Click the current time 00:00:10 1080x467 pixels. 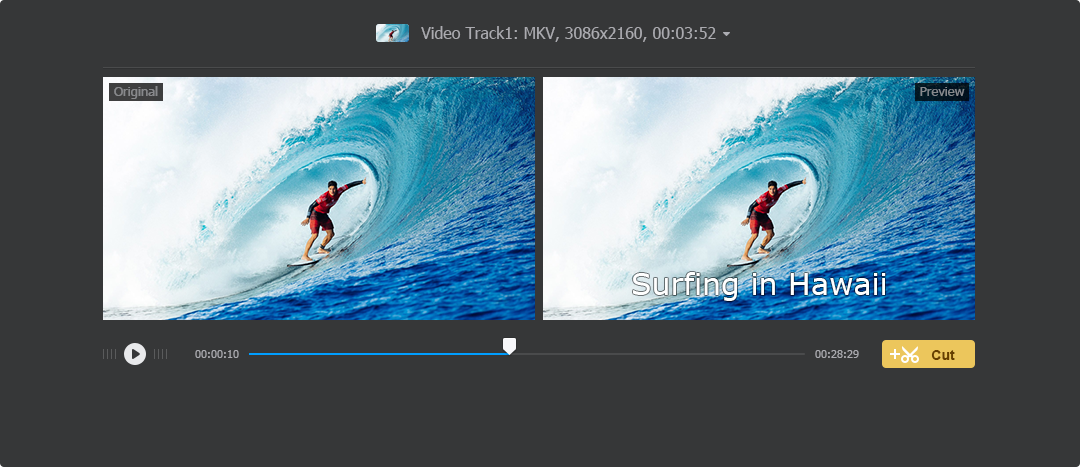click(217, 354)
